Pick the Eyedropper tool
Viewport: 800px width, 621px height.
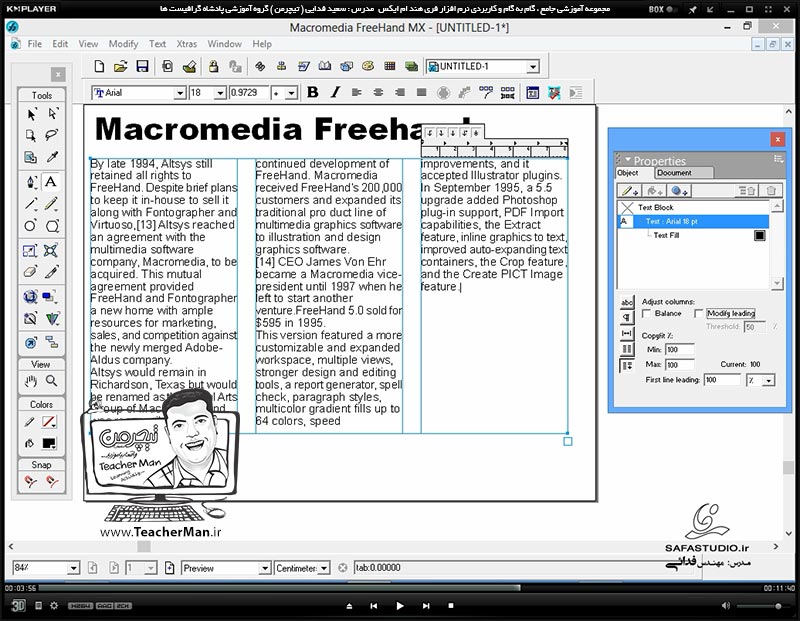point(52,157)
